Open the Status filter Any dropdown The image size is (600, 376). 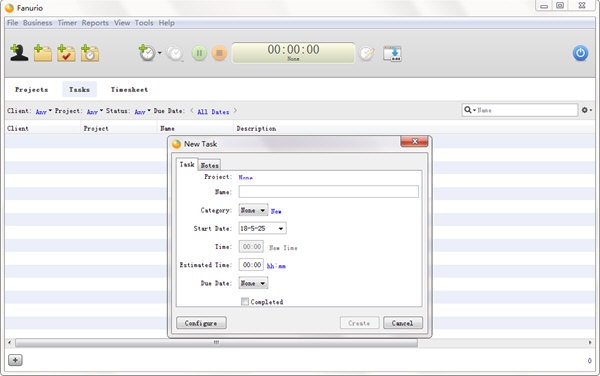[142, 112]
